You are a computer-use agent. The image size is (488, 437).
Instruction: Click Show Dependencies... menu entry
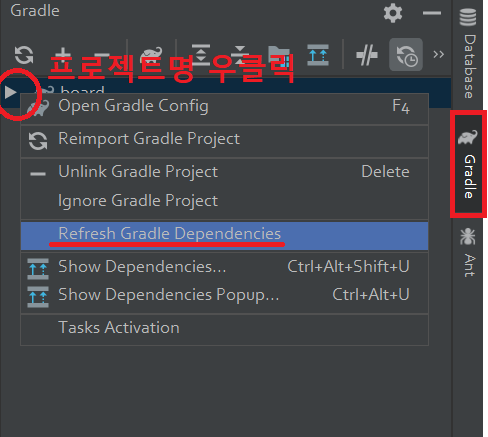[224, 267]
